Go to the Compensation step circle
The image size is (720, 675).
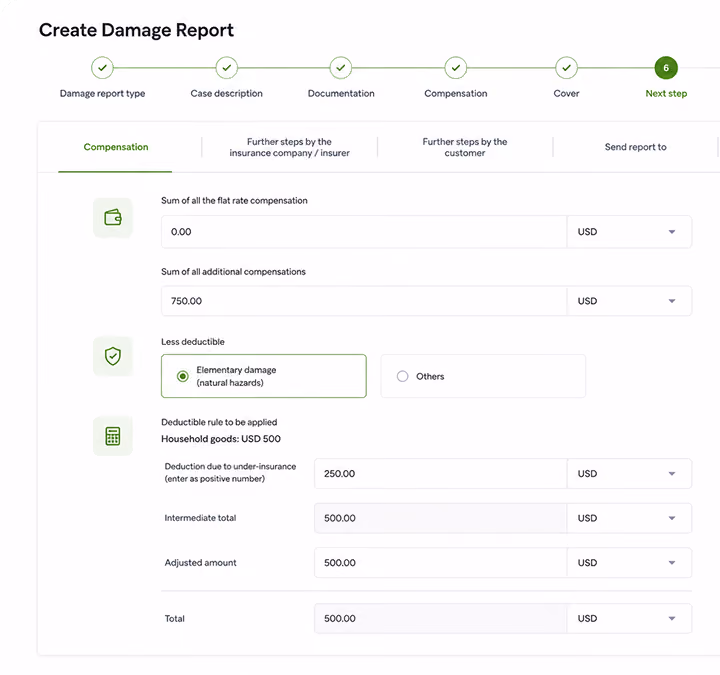[x=456, y=68]
